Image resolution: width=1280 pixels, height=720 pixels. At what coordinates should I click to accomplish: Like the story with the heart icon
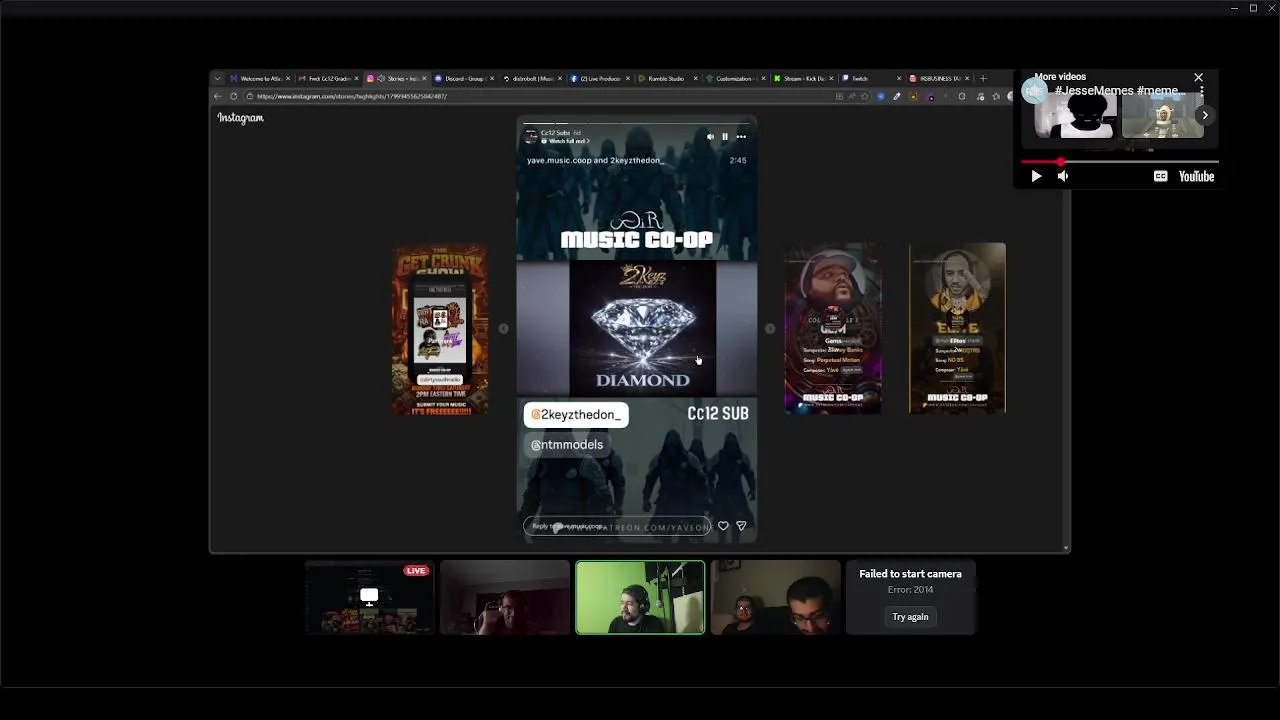click(723, 526)
